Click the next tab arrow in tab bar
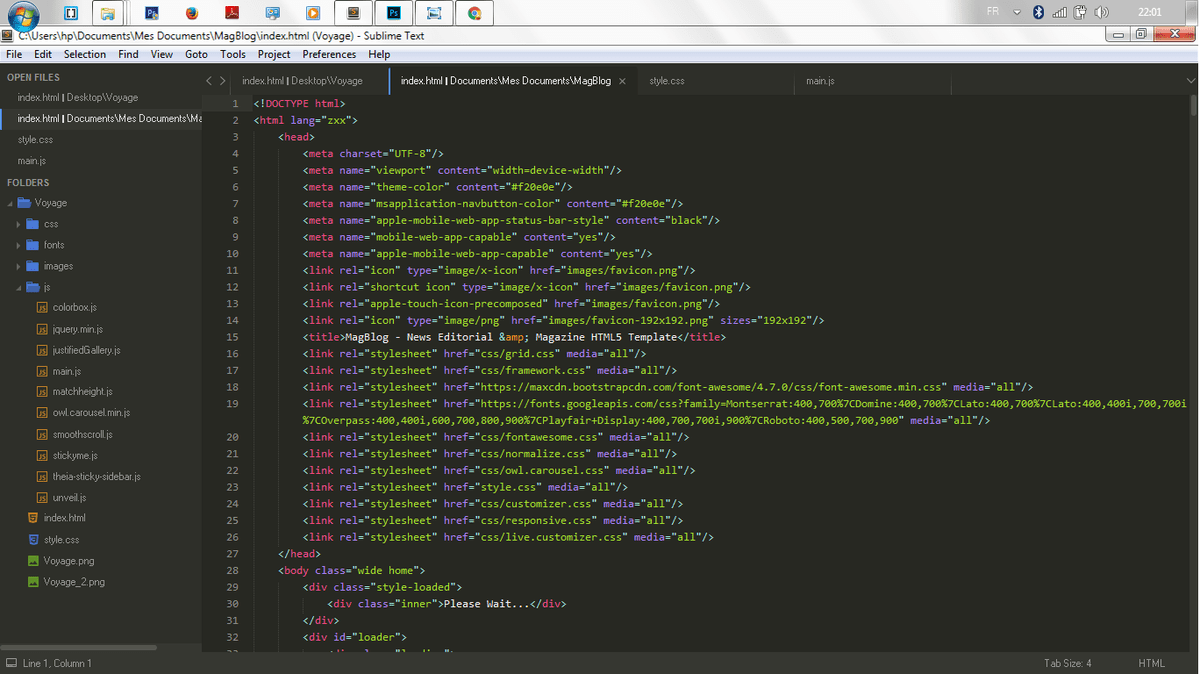The width and height of the screenshot is (1200, 674). pos(222,81)
